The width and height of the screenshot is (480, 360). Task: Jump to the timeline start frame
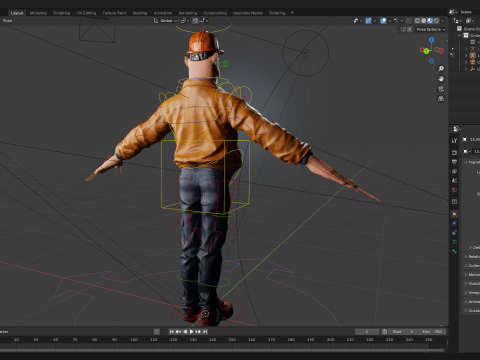click(172, 332)
